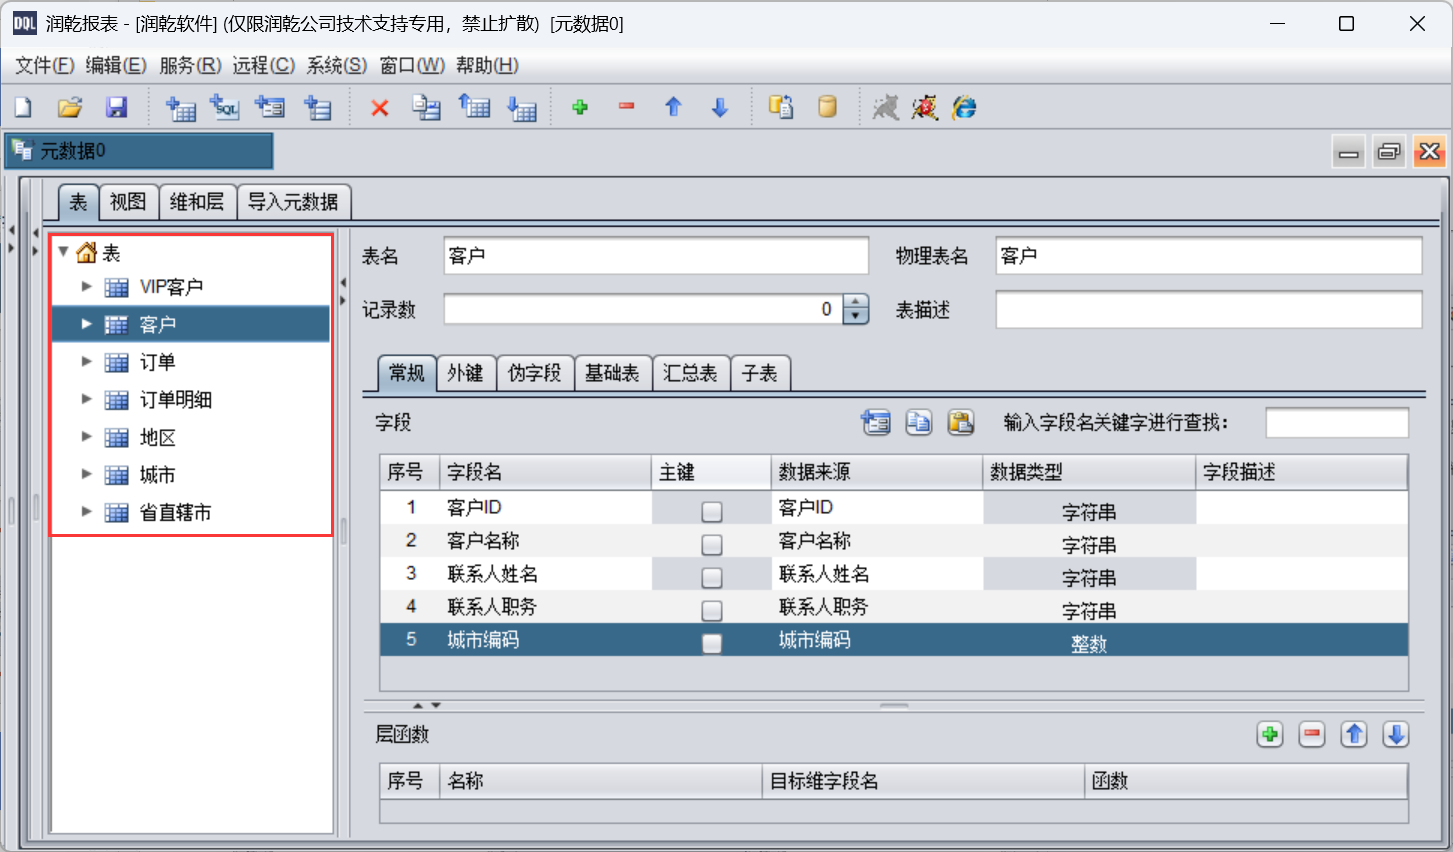Screen dimensions: 1453x852
Task: Click the field name keyword search box
Action: [x=1336, y=423]
